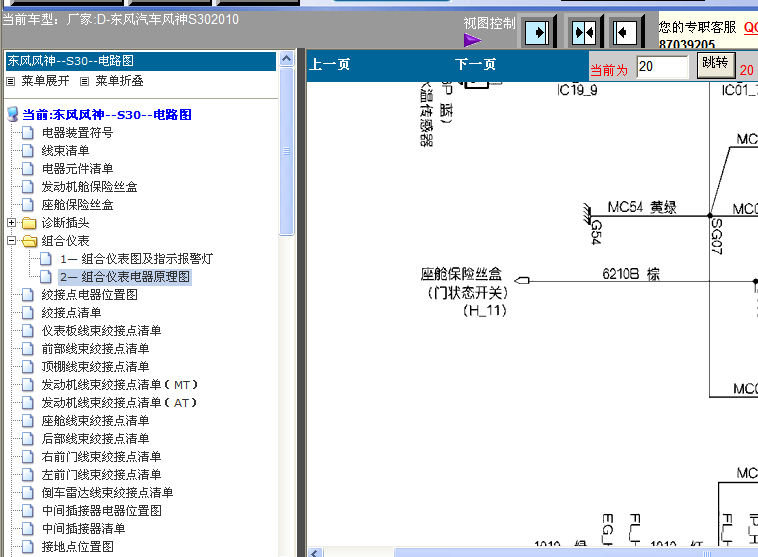Select root node 当前:东风风神--S30--电路图
Screen dimensions: 758x557
[x=107, y=115]
